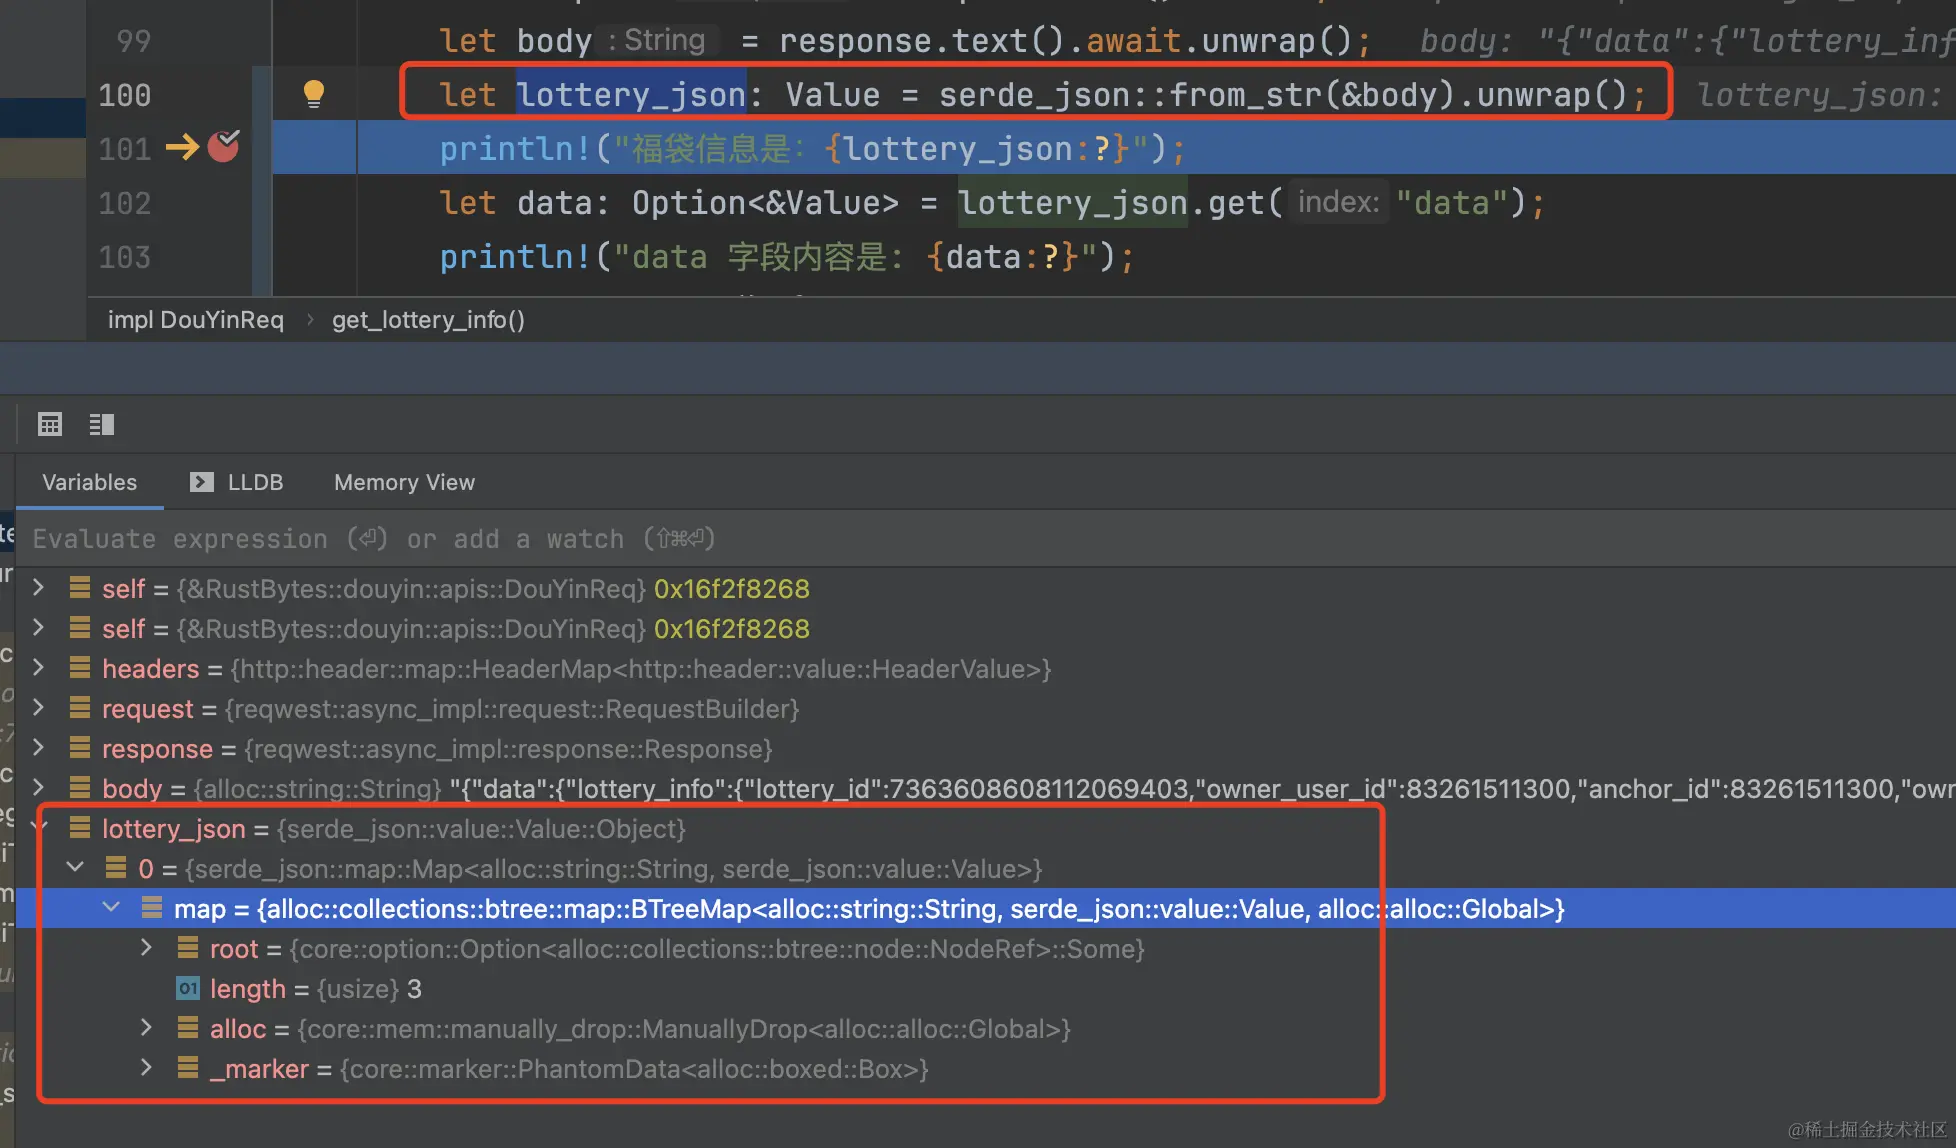Image resolution: width=1956 pixels, height=1148 pixels.
Task: Click the lottery_json variable struct icon
Action: [x=80, y=828]
